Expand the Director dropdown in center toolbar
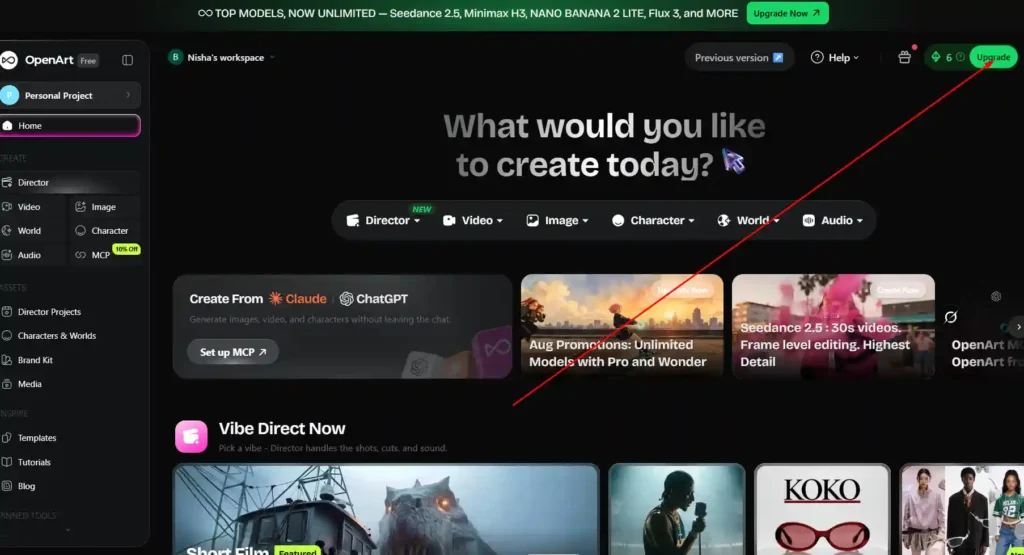This screenshot has width=1024, height=555. click(x=383, y=221)
